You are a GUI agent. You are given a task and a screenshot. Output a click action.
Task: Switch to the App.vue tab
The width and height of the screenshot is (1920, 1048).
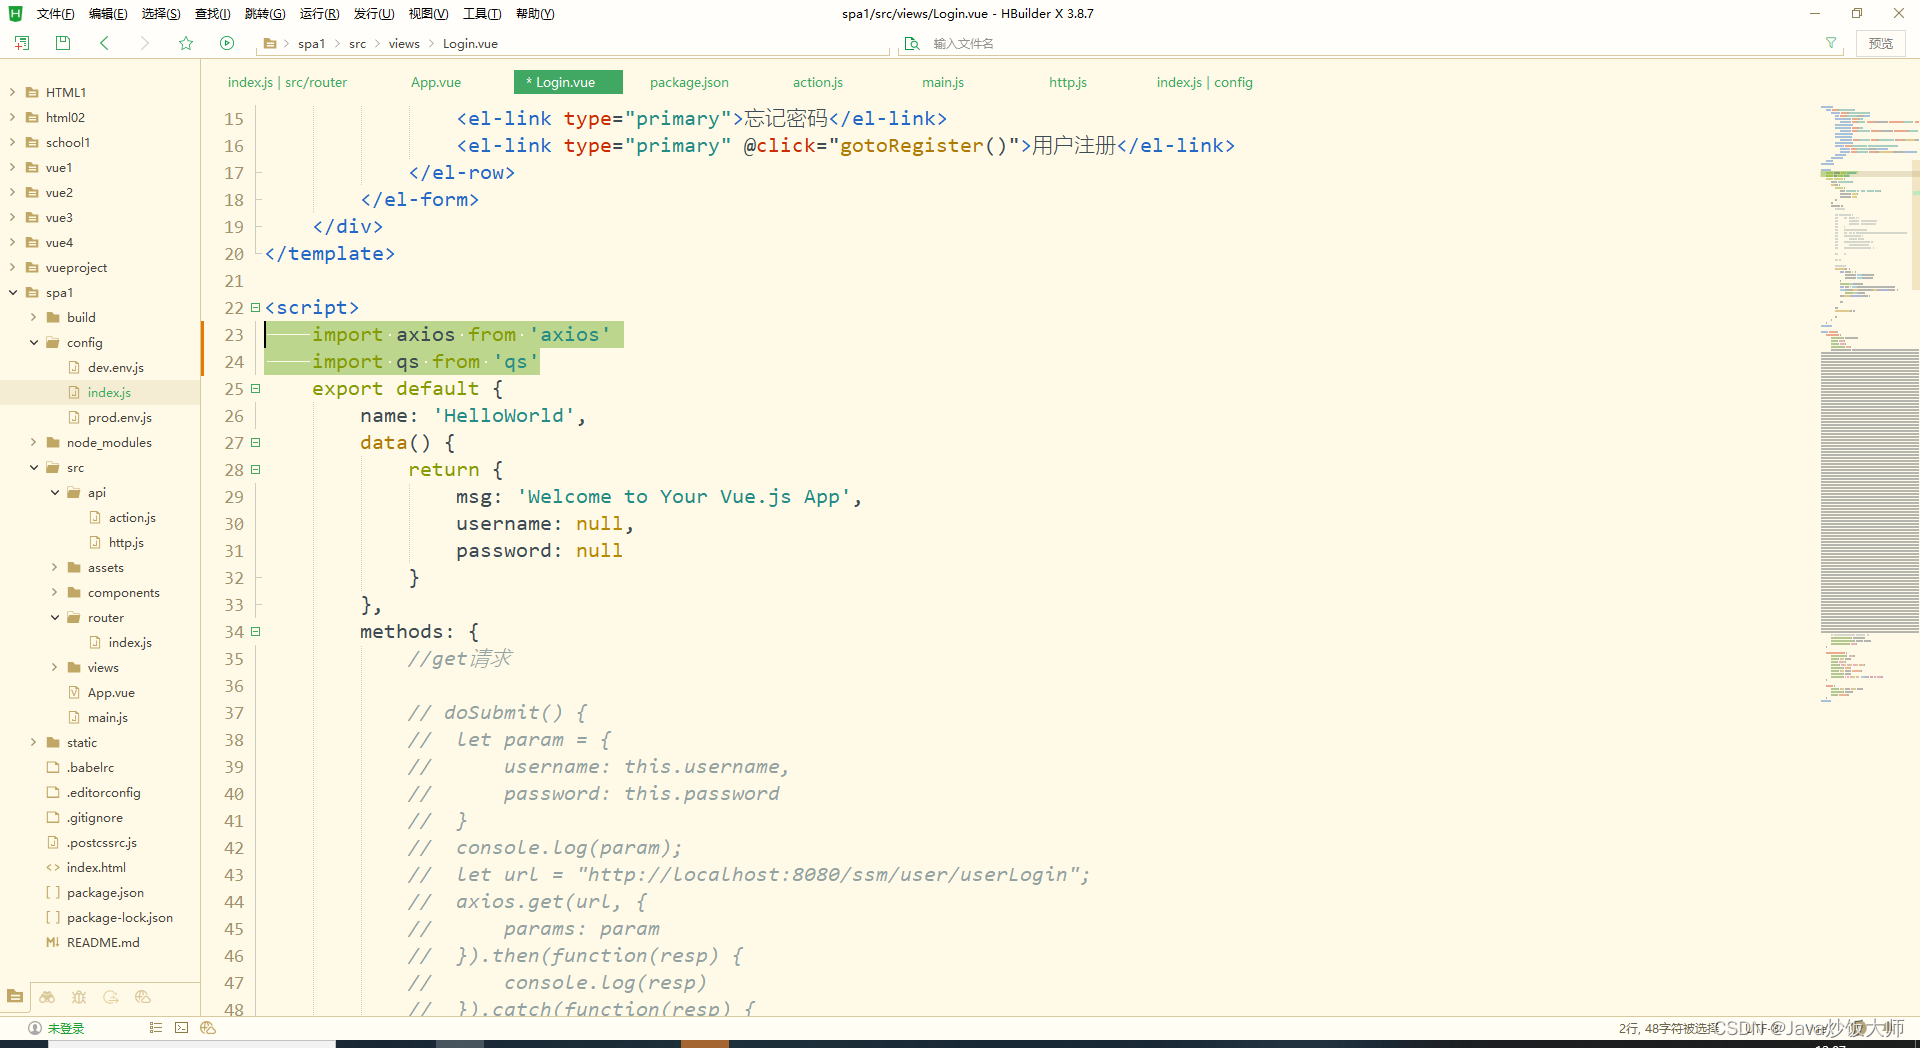(435, 82)
